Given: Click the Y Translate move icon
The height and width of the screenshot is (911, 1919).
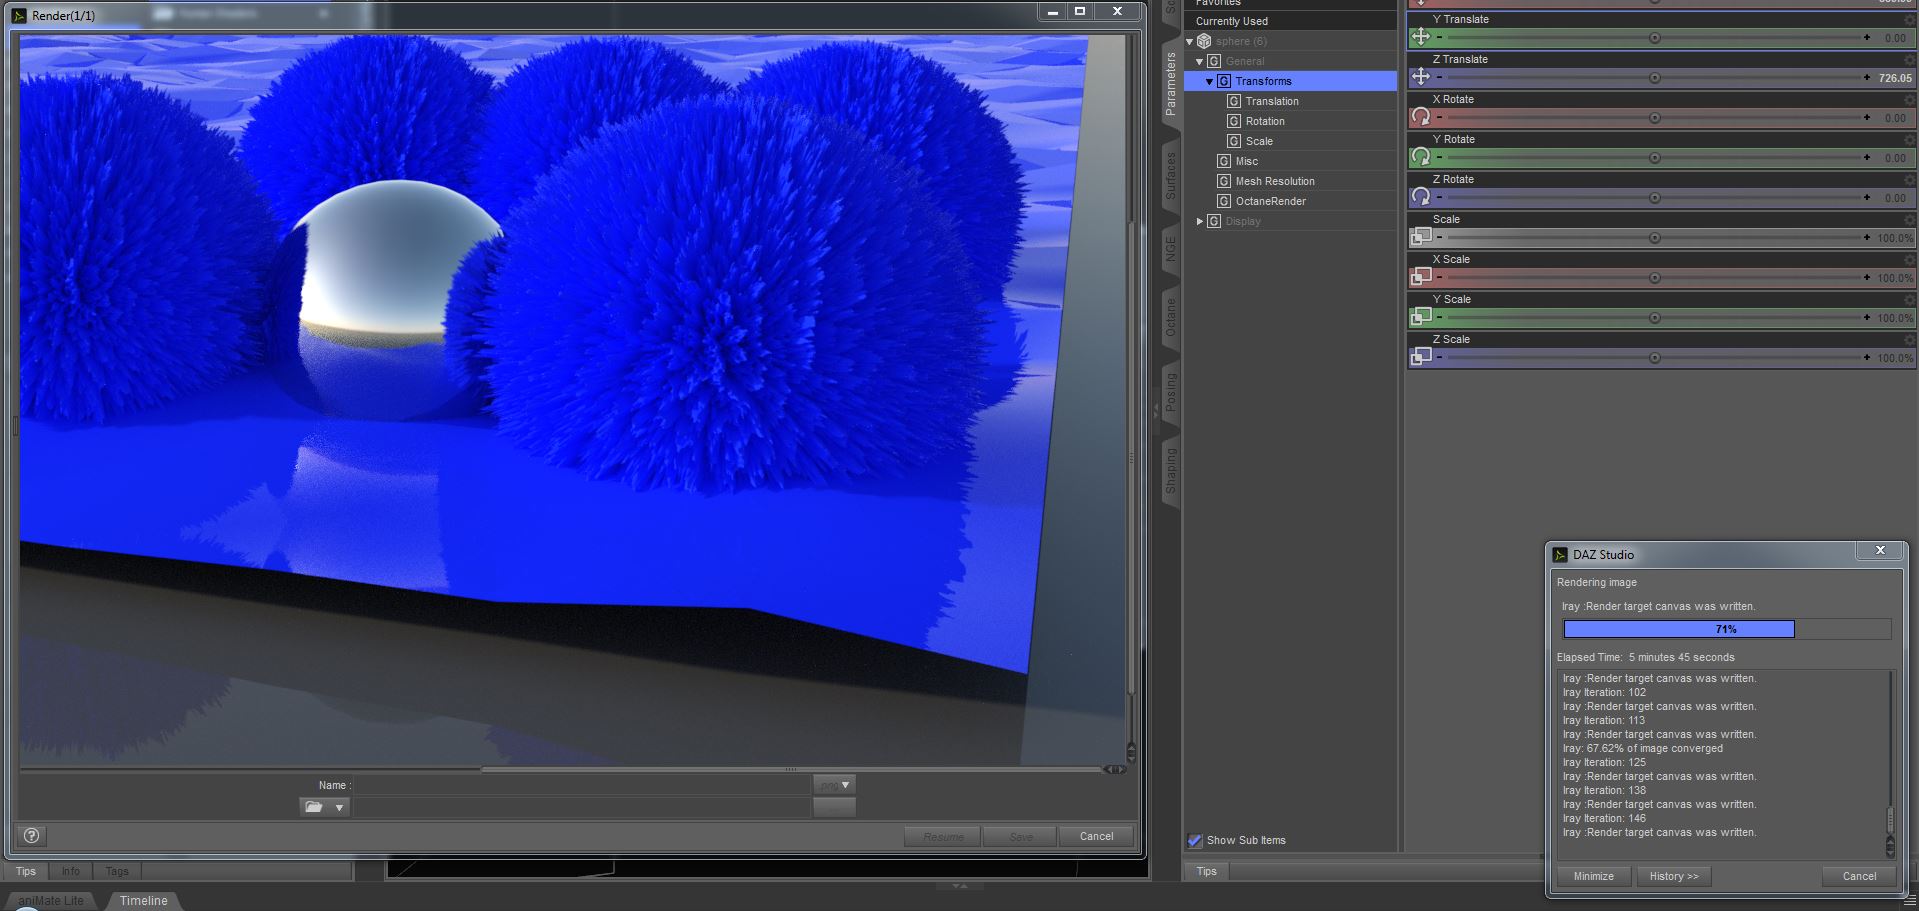Looking at the screenshot, I should [x=1420, y=37].
